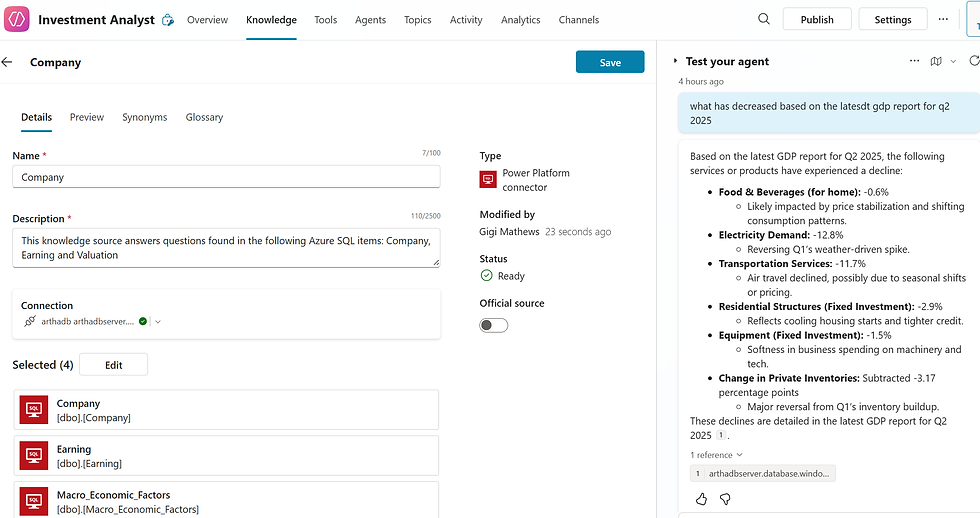
Task: Click the Save button
Action: click(x=610, y=62)
